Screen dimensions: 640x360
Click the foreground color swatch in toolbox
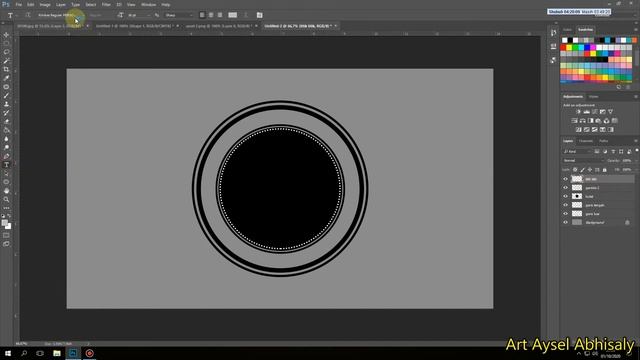pyautogui.click(x=4, y=223)
